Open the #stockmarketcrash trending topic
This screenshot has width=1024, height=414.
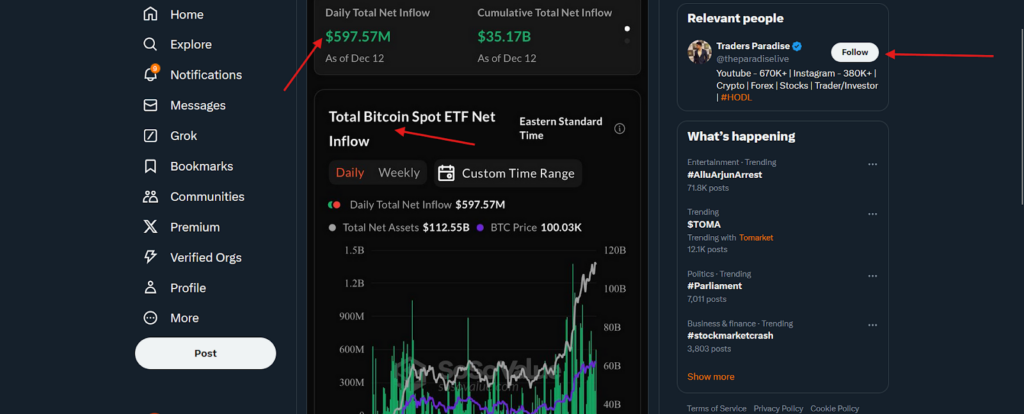730,336
